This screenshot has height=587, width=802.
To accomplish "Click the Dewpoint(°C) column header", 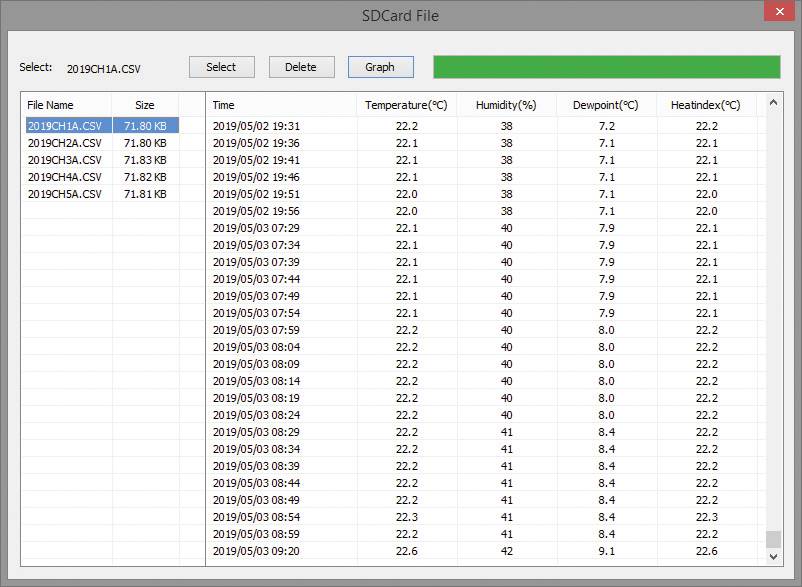I will coord(605,105).
